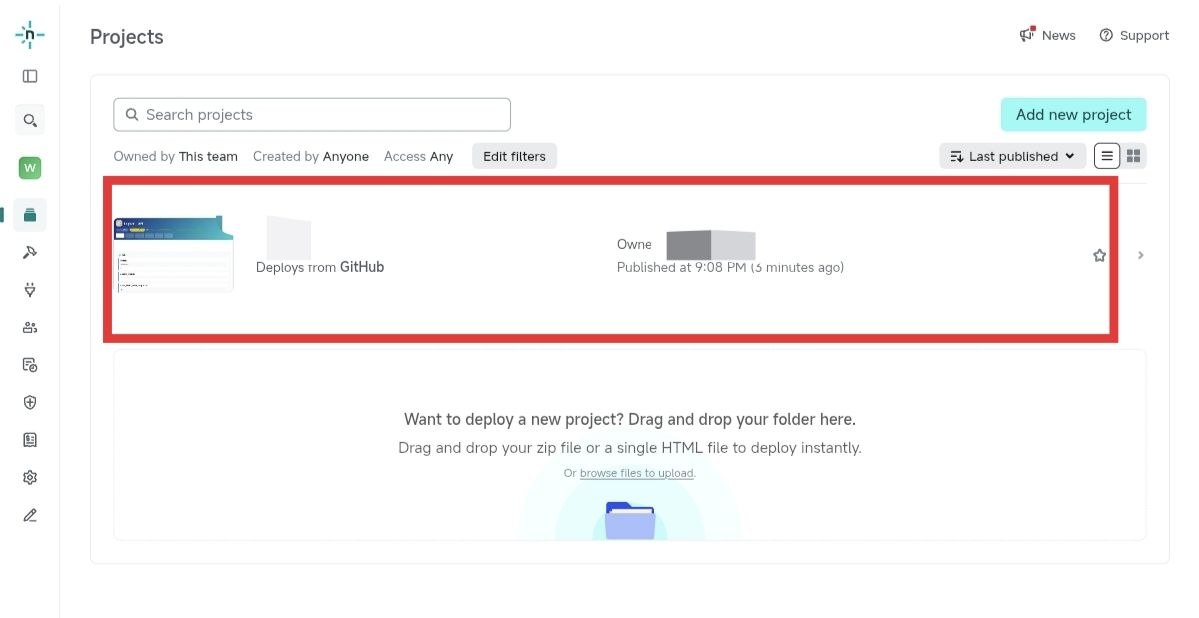Open the sidebar search icon

30,120
